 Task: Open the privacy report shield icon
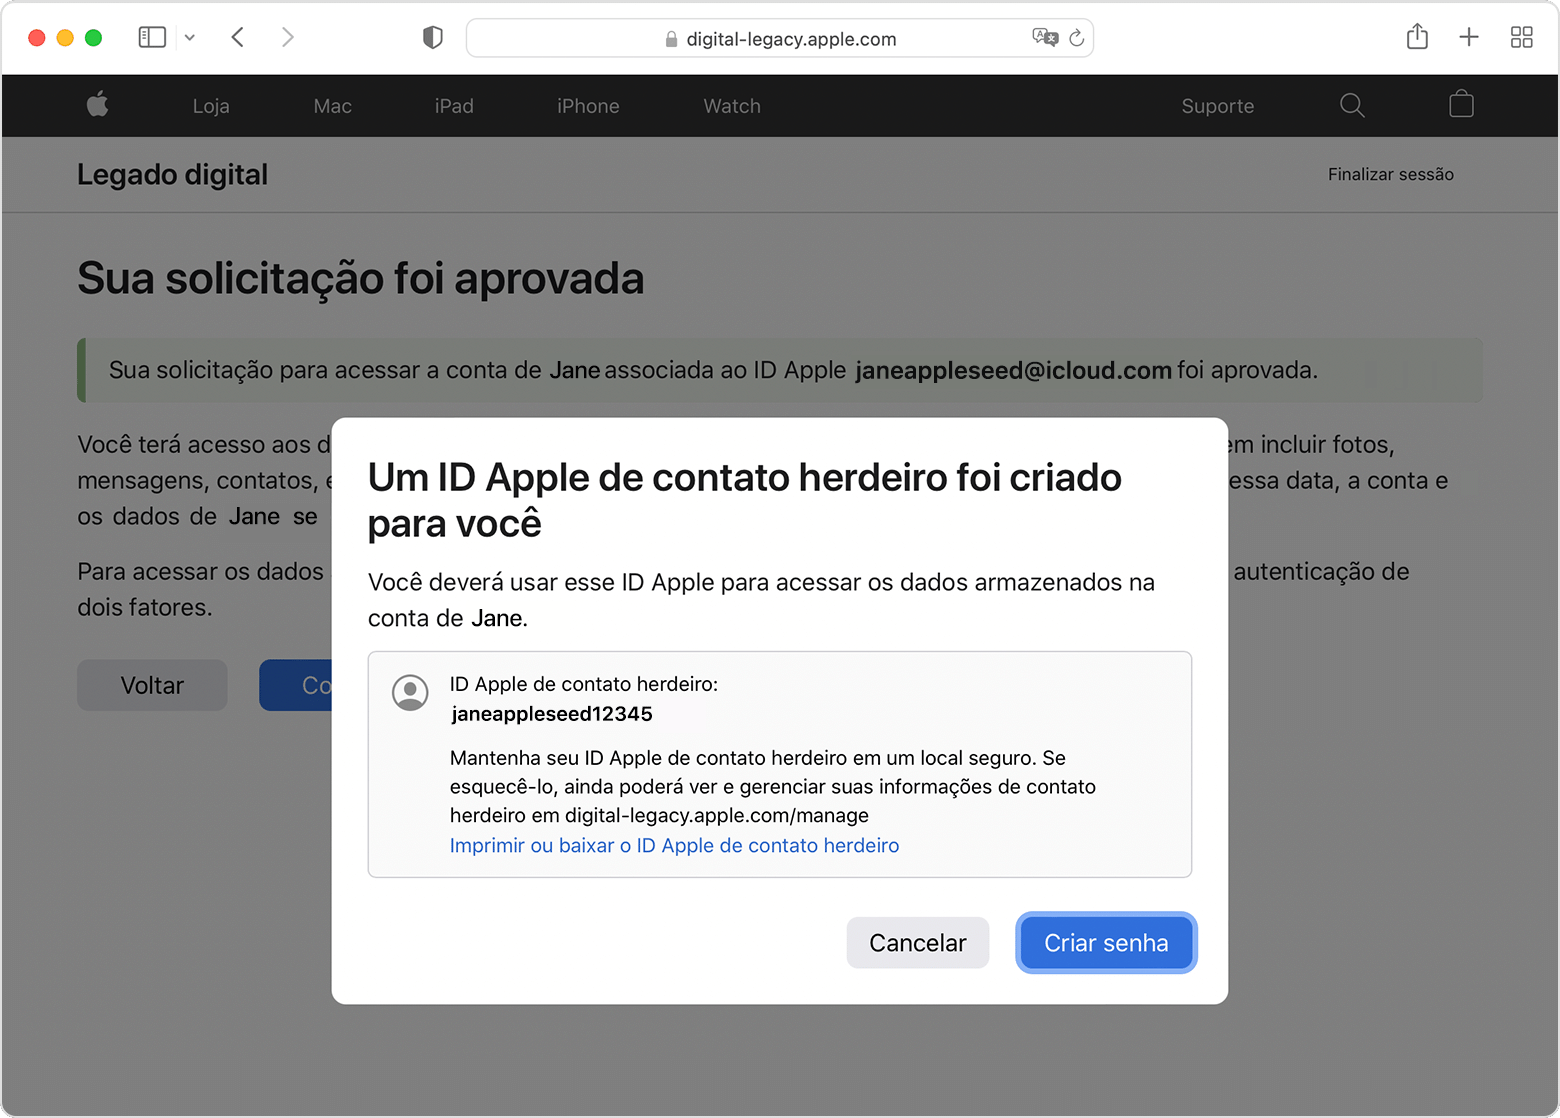[x=433, y=38]
